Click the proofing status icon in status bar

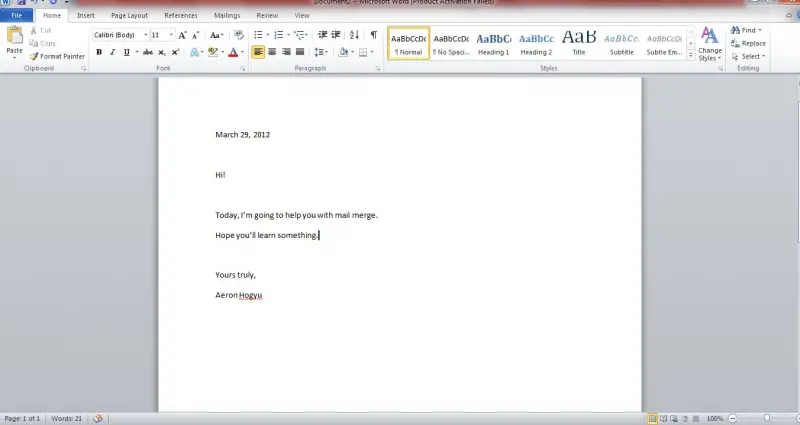pos(98,418)
